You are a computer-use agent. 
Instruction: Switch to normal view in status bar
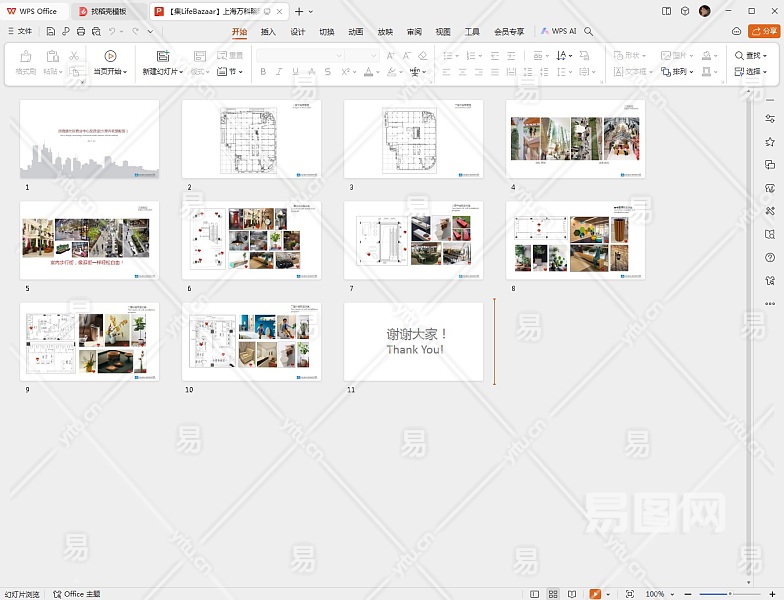[x=536, y=594]
